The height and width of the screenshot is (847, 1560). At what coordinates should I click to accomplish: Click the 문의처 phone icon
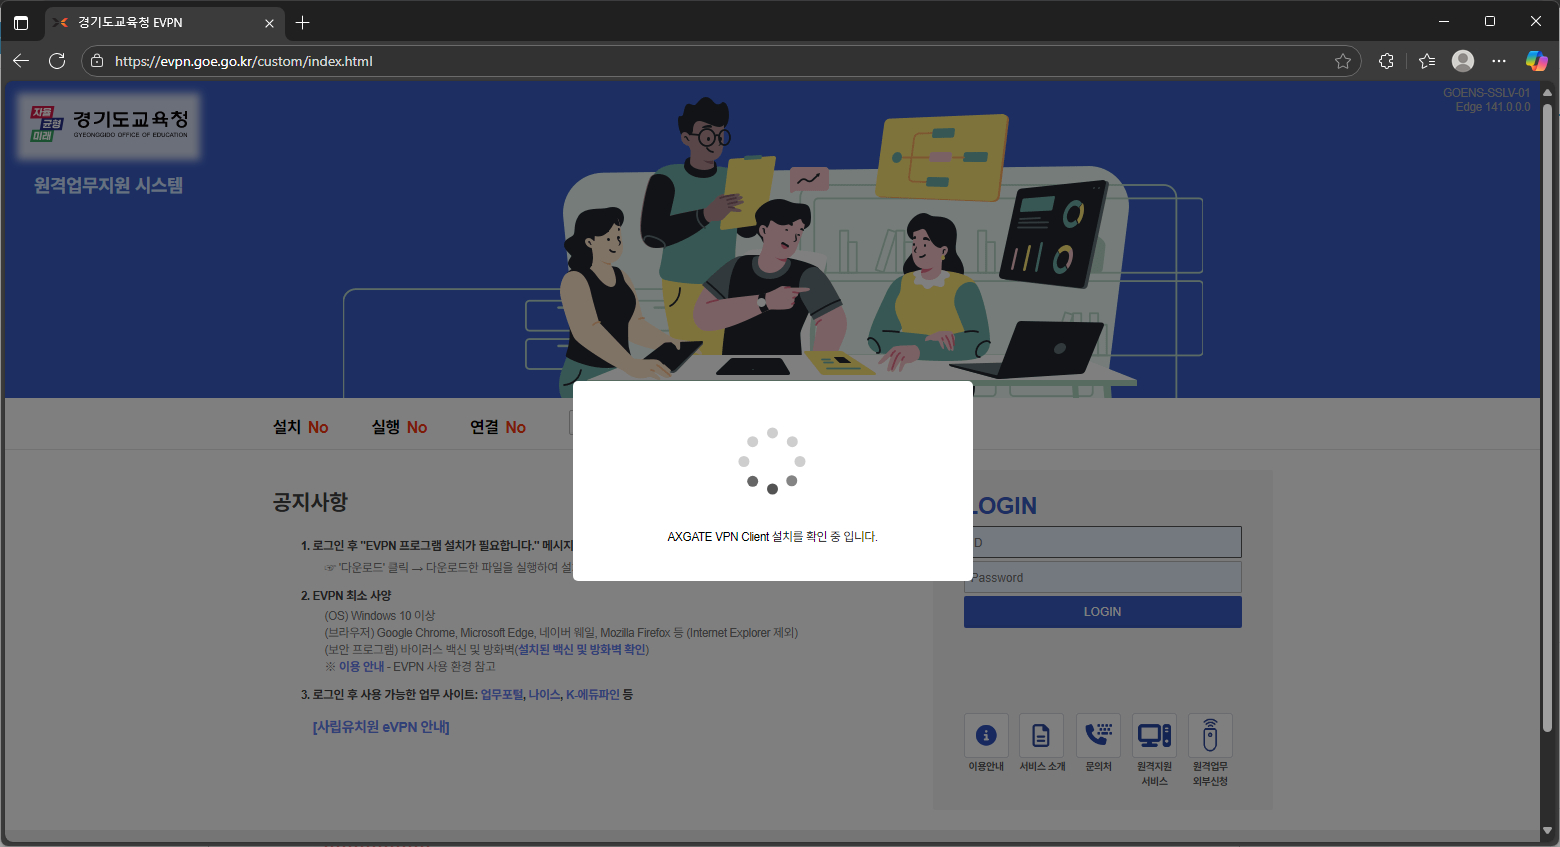click(x=1098, y=736)
